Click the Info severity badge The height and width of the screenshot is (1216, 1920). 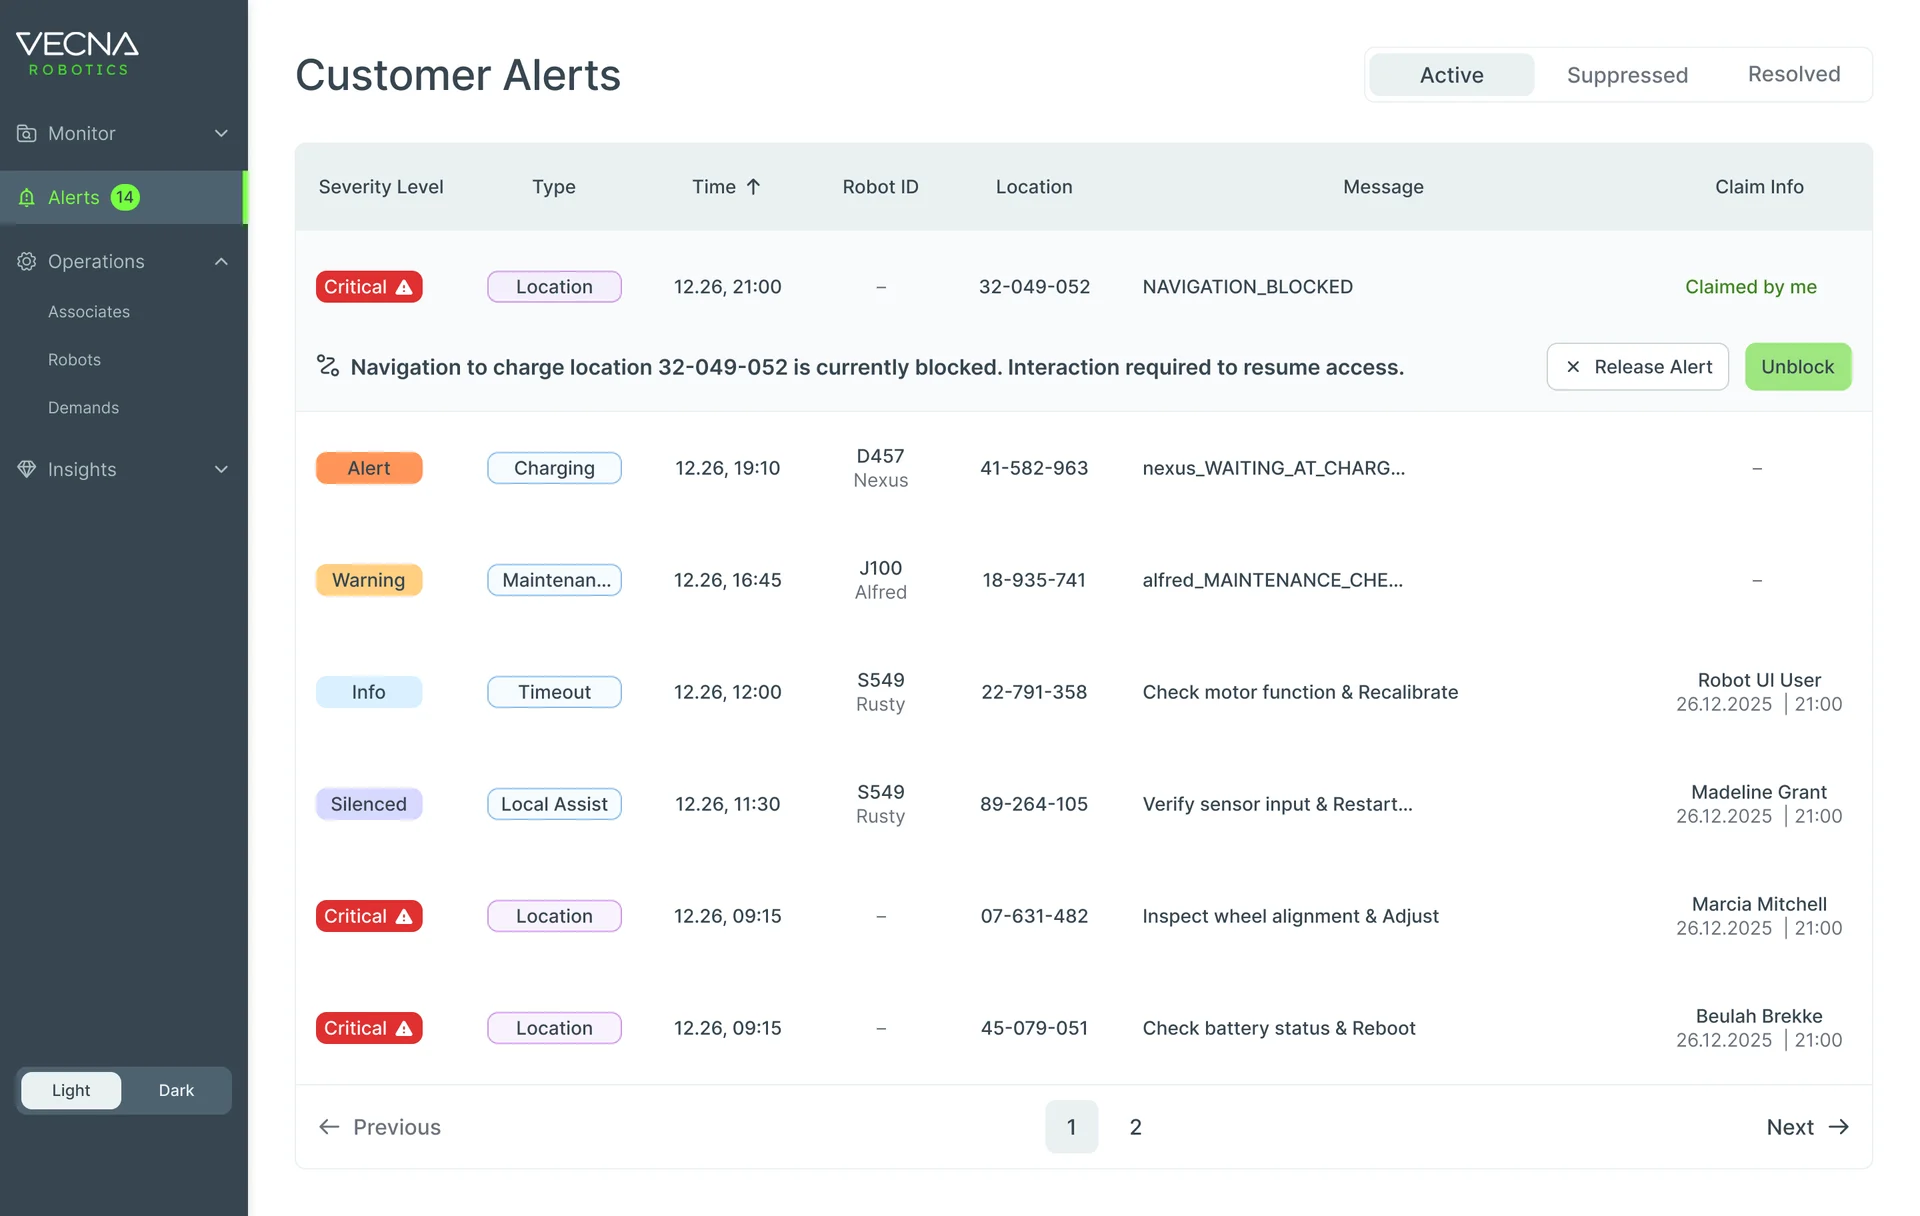[369, 692]
